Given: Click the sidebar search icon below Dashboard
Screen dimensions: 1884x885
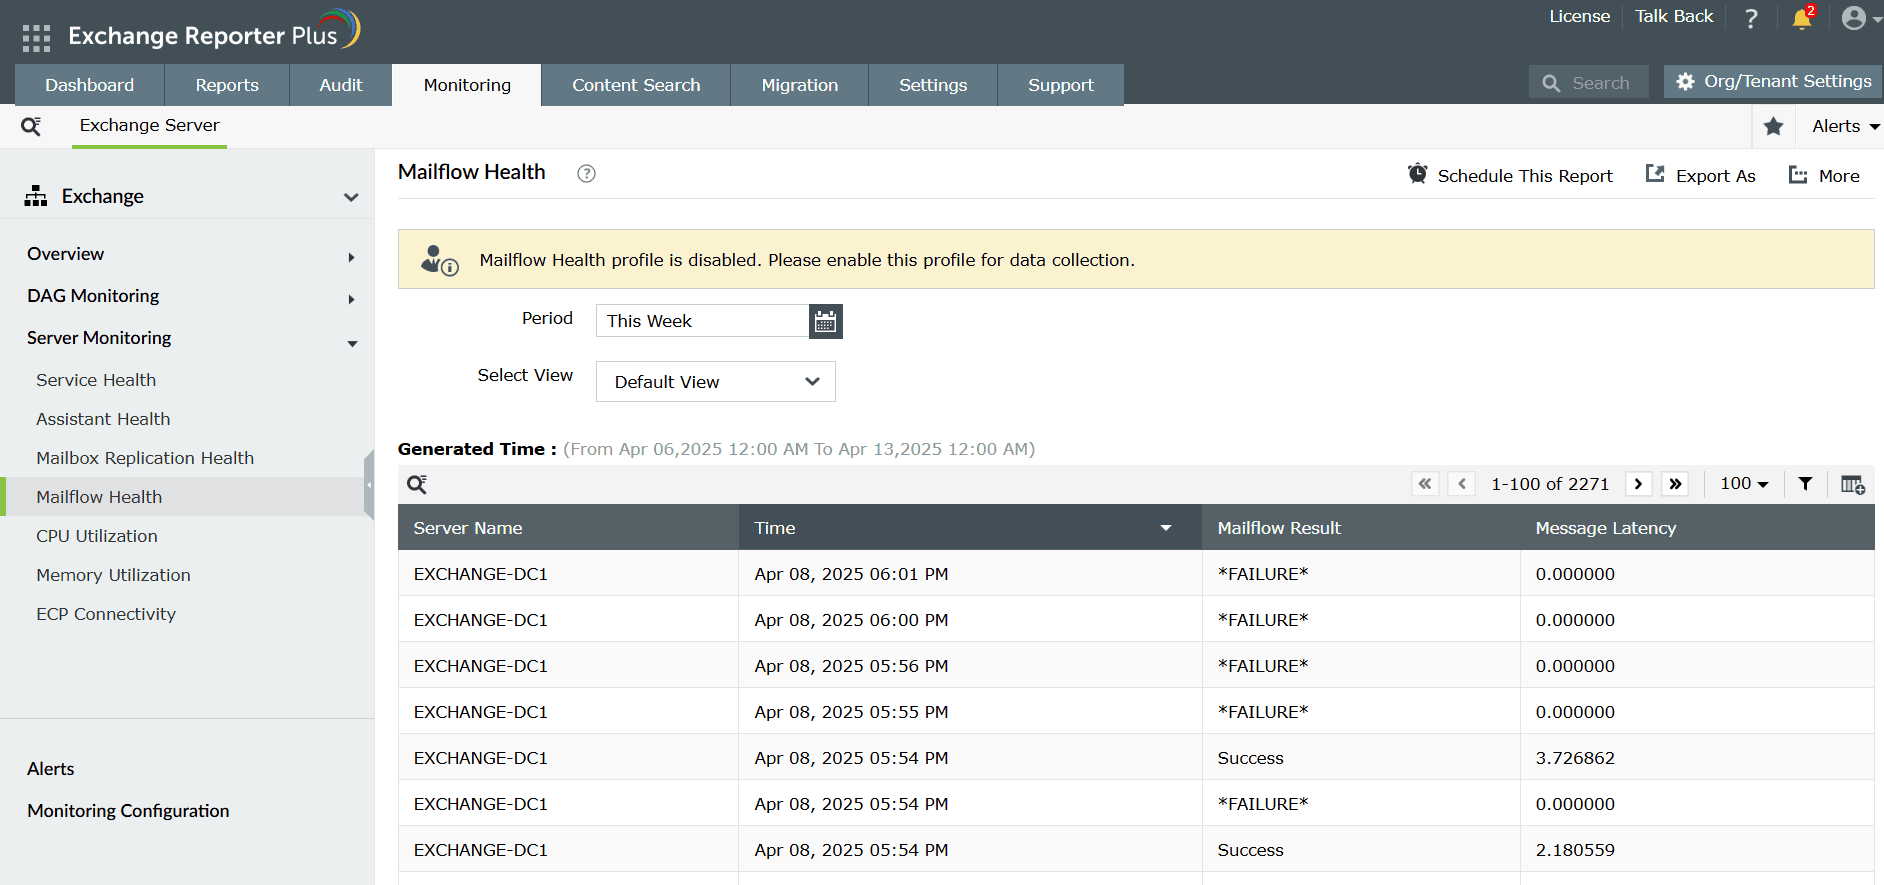Looking at the screenshot, I should (31, 126).
